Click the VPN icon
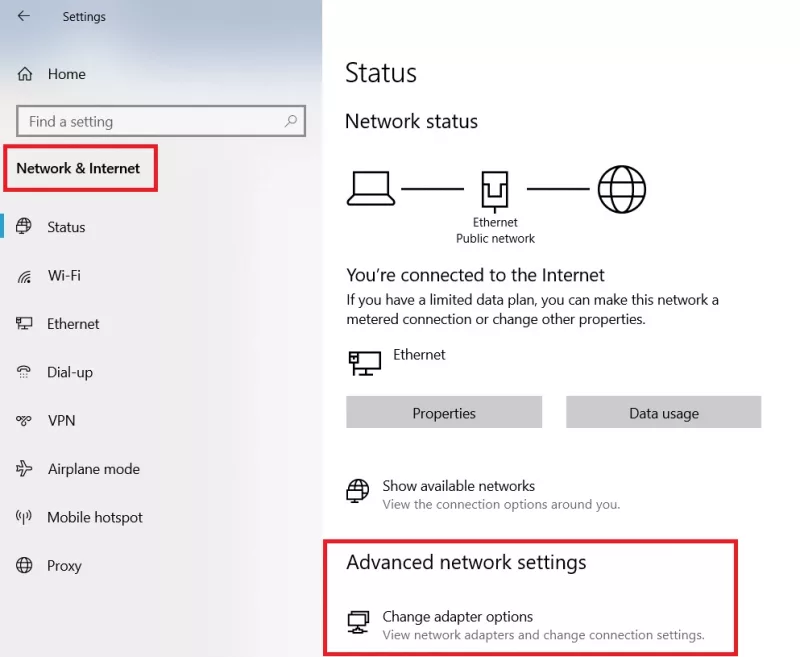This screenshot has height=657, width=800. (x=25, y=421)
